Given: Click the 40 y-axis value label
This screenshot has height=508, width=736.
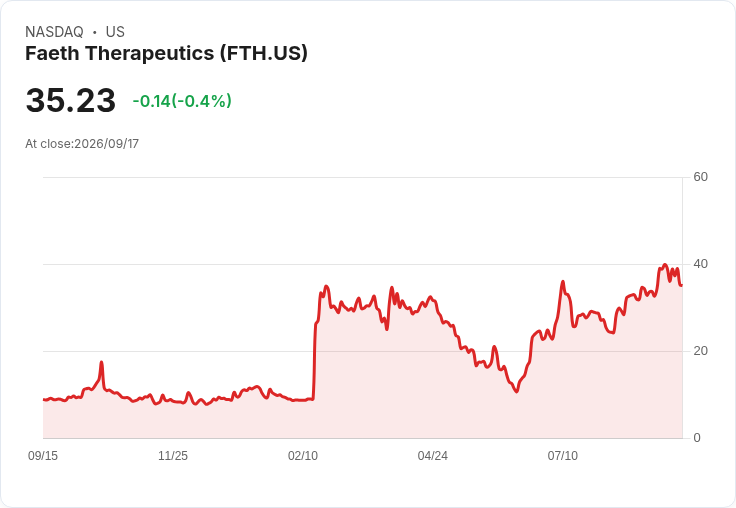Looking at the screenshot, I should pyautogui.click(x=700, y=264).
